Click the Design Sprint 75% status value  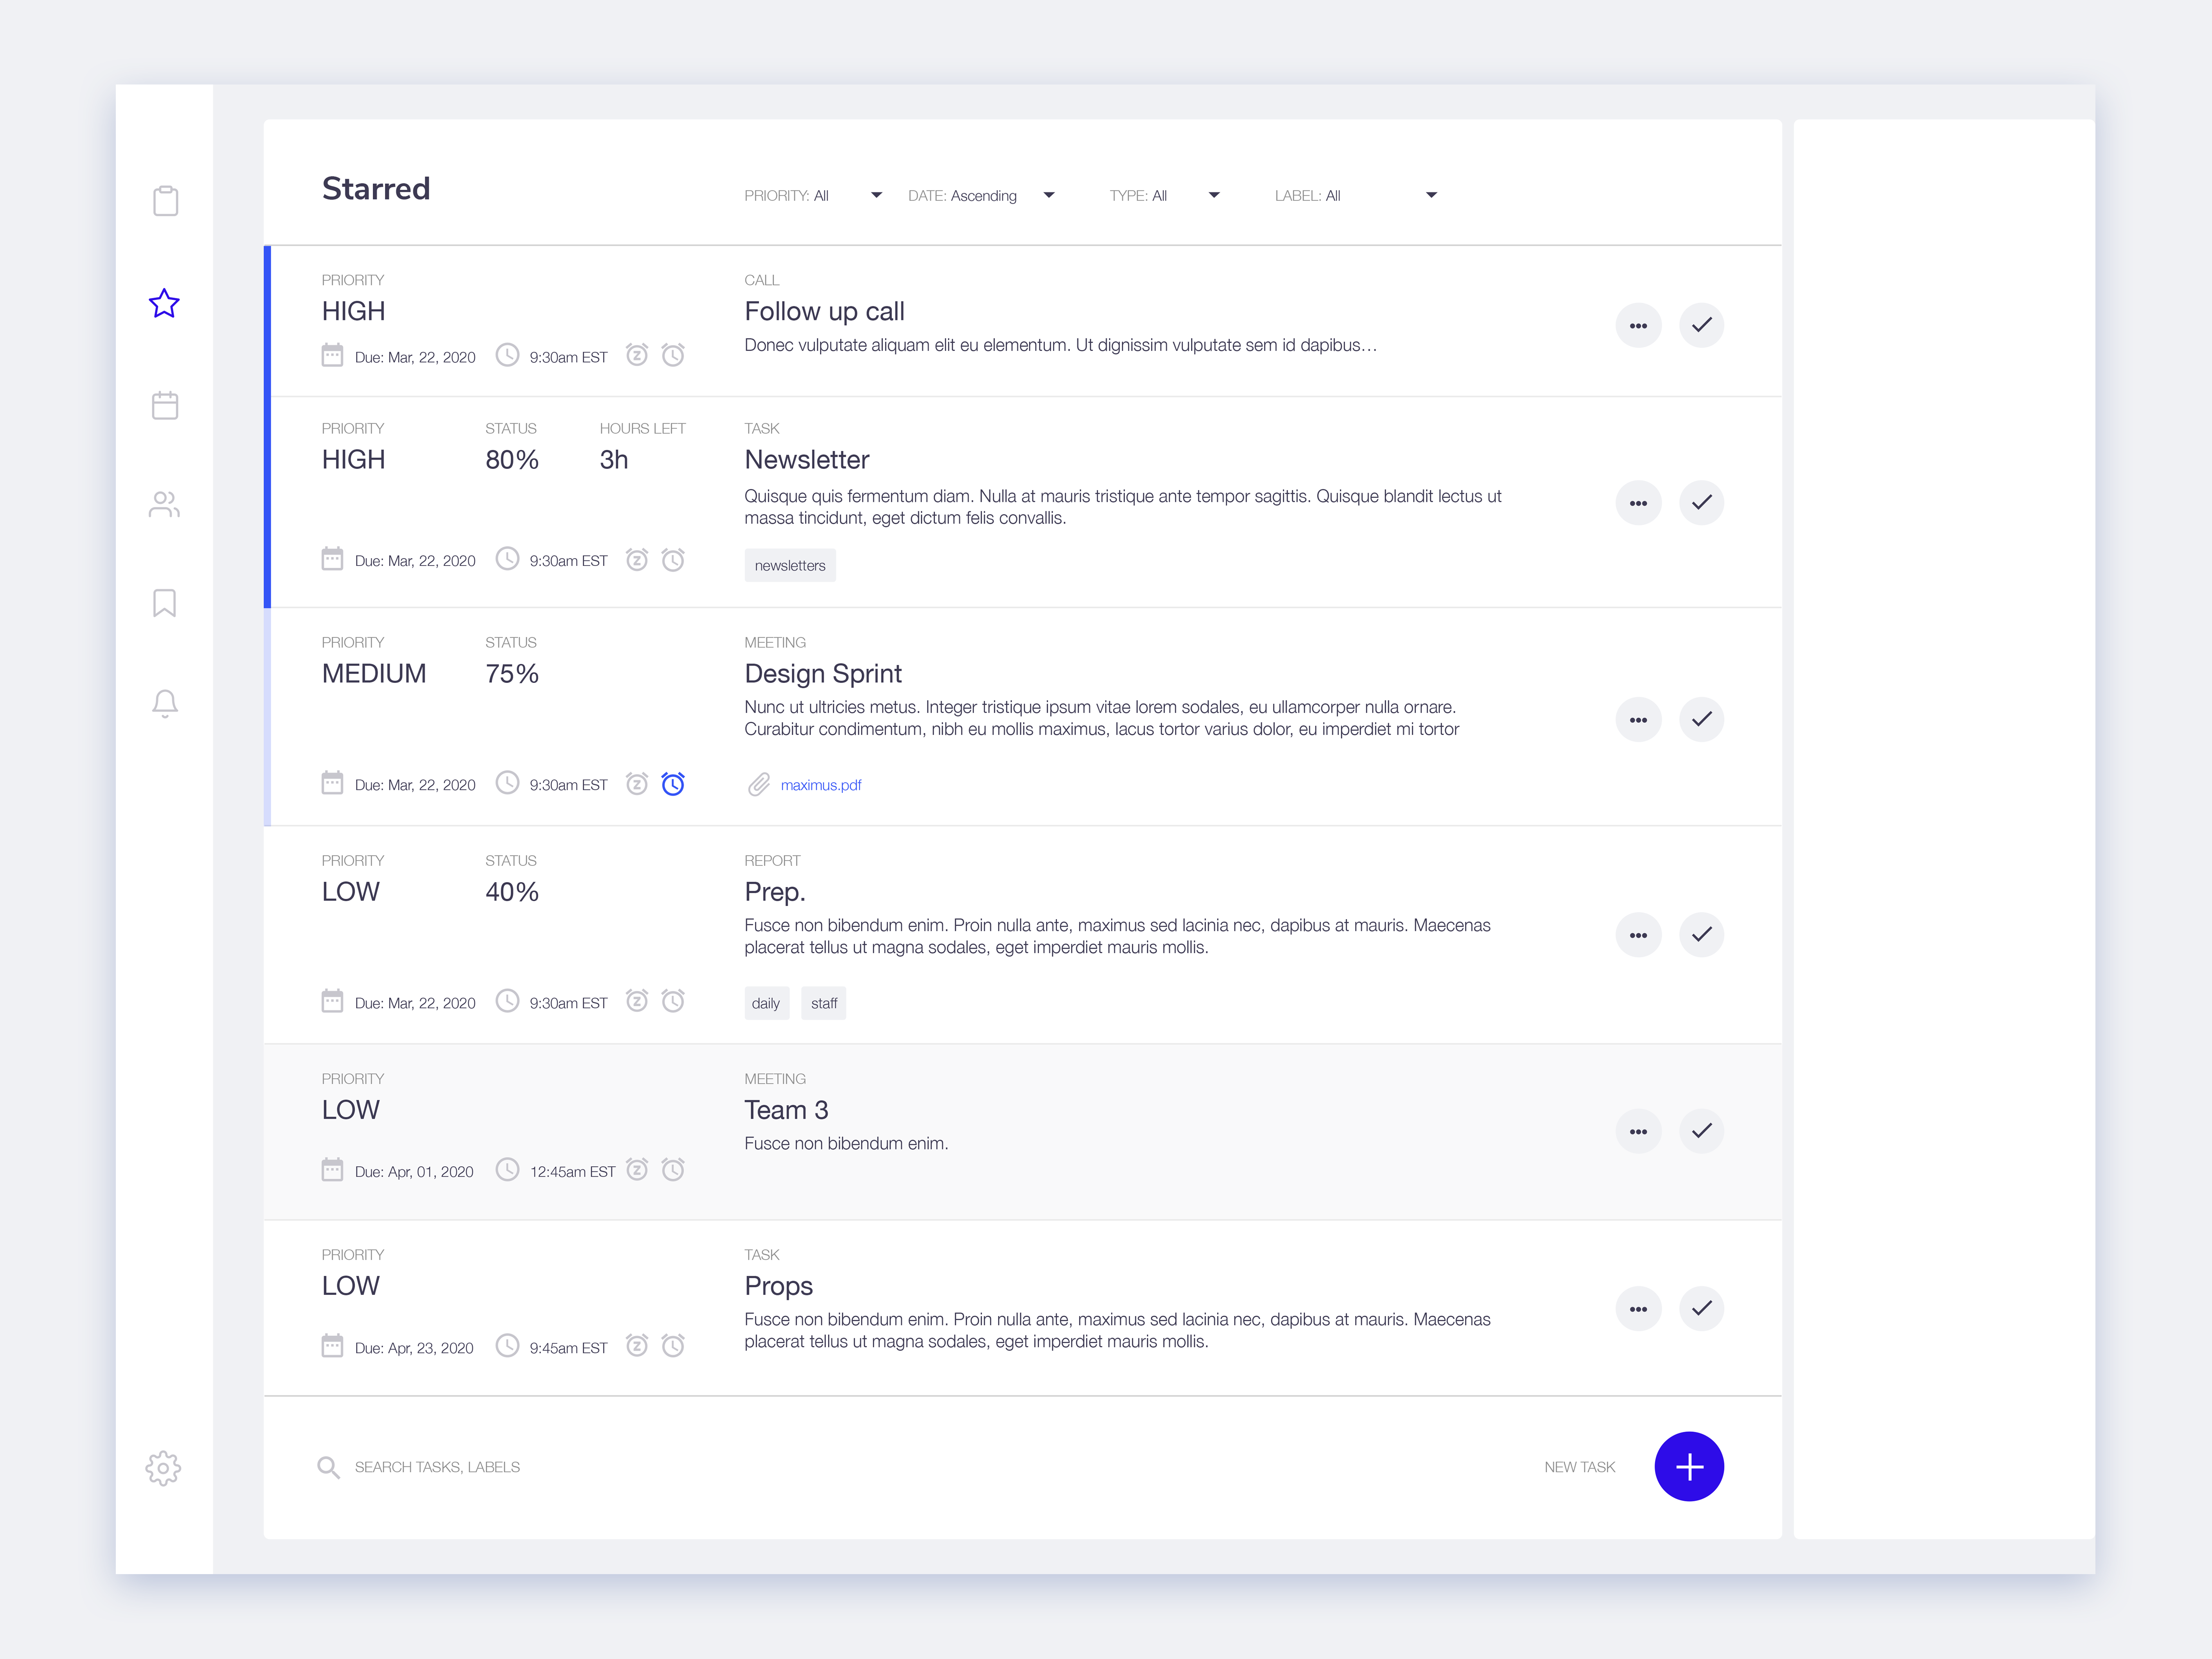click(x=512, y=674)
